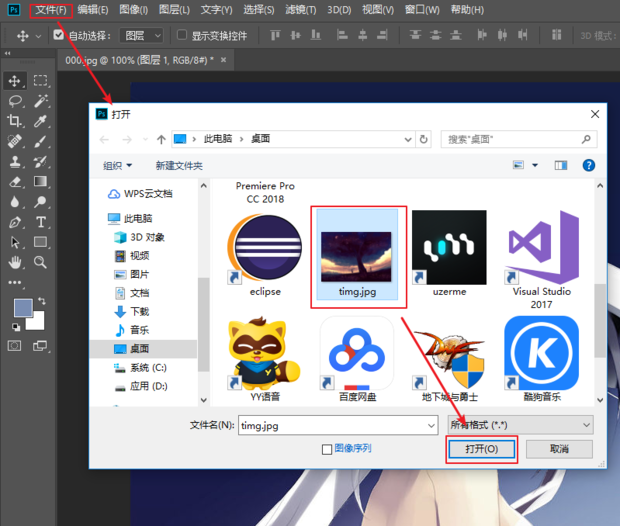The image size is (620, 526).
Task: Click the Cancel button in dialog
Action: tap(559, 449)
